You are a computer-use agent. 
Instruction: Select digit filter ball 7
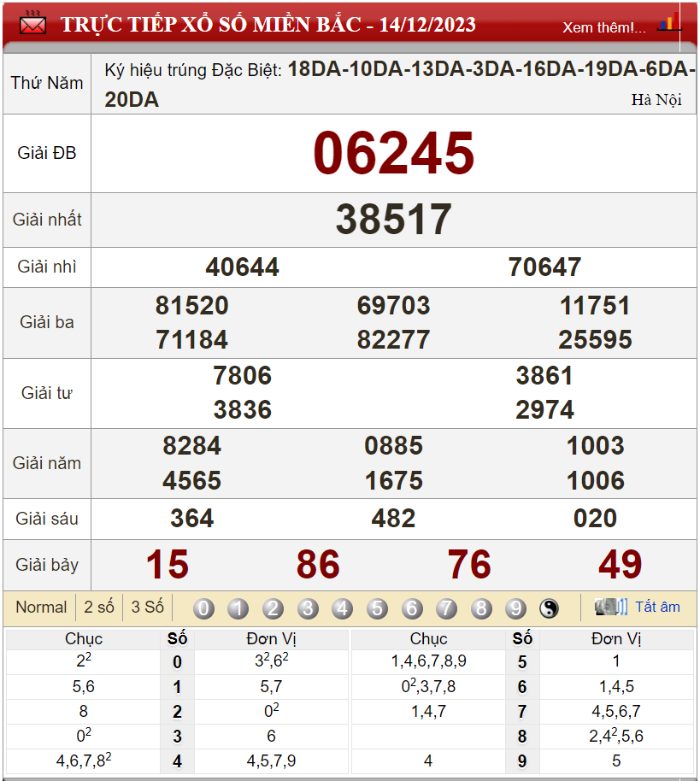point(446,608)
